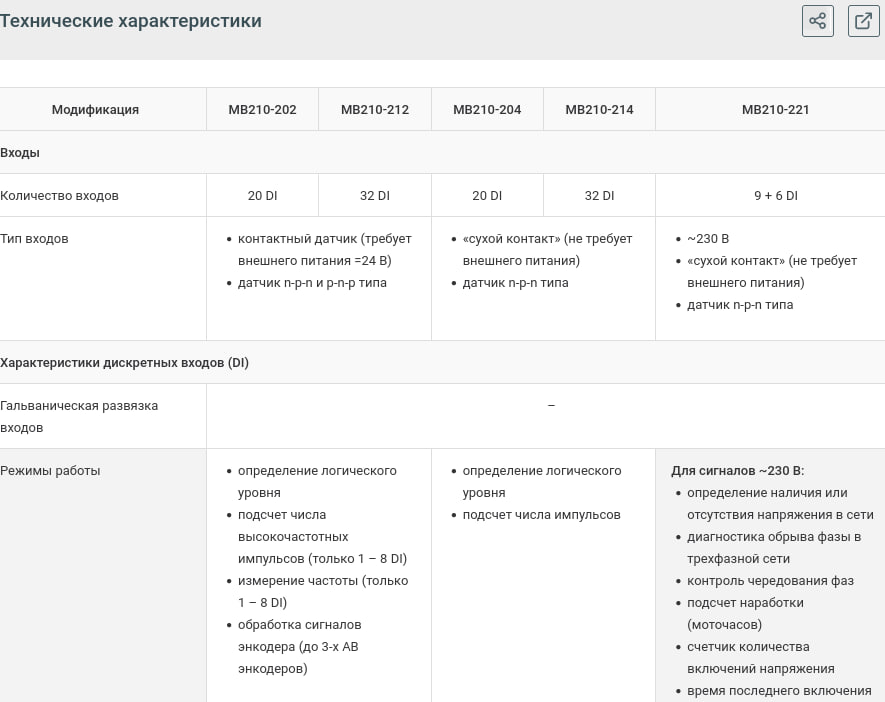
Task: Select the МВ210-221 column header
Action: pos(776,109)
